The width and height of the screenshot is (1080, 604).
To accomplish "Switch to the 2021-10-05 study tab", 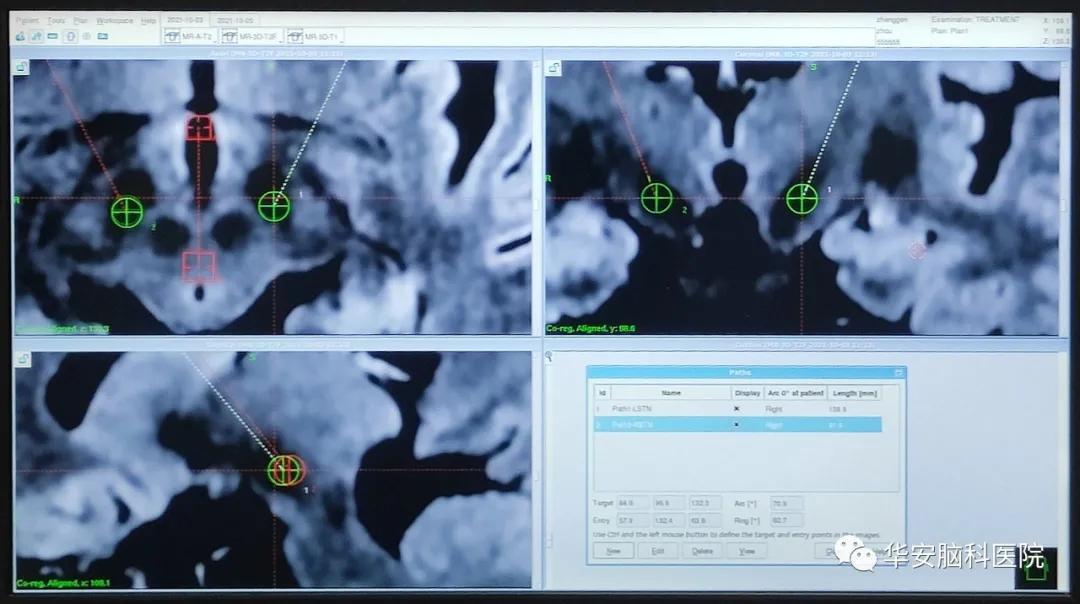I will (x=235, y=21).
